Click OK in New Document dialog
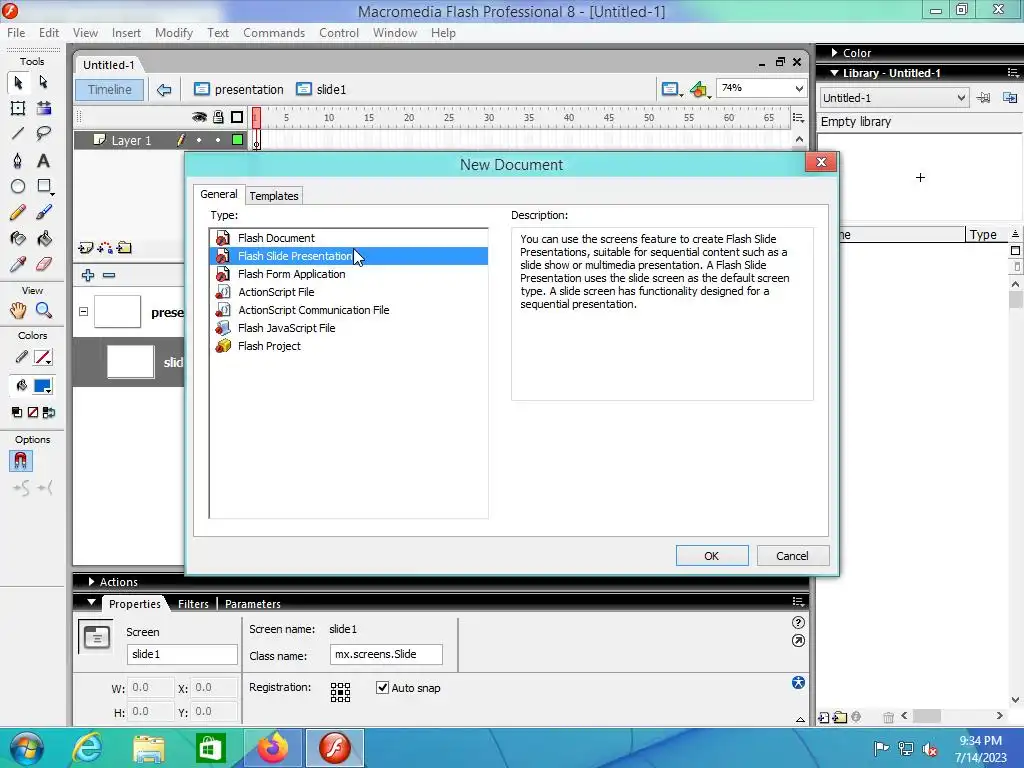The height and width of the screenshot is (768, 1024). click(712, 556)
